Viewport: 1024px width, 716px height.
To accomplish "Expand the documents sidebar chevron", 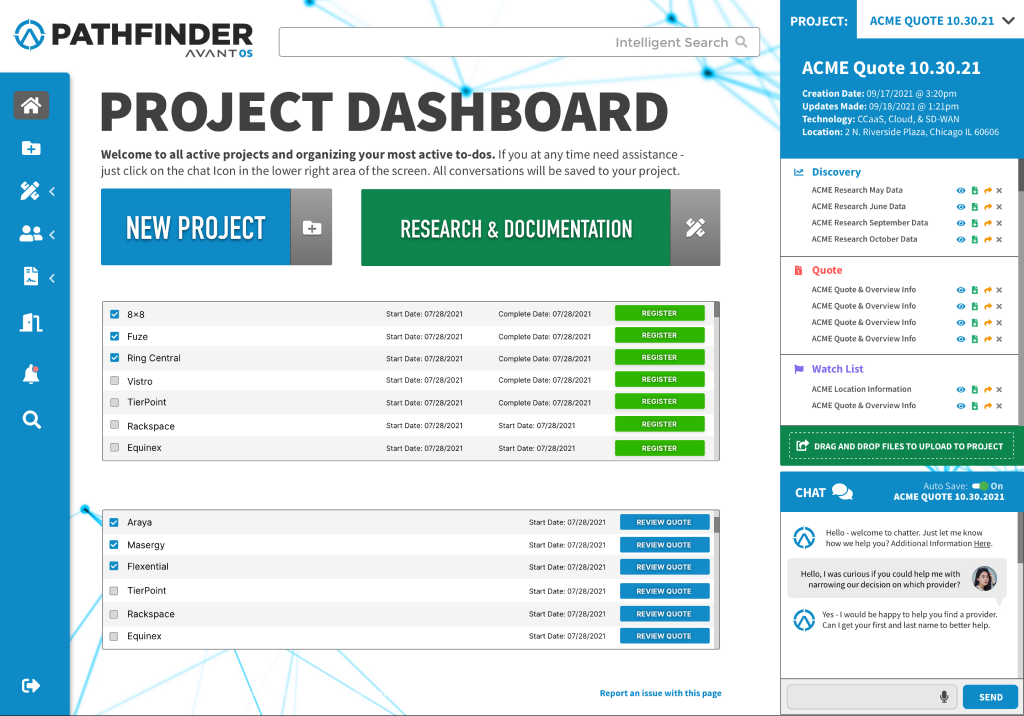I will 52,278.
